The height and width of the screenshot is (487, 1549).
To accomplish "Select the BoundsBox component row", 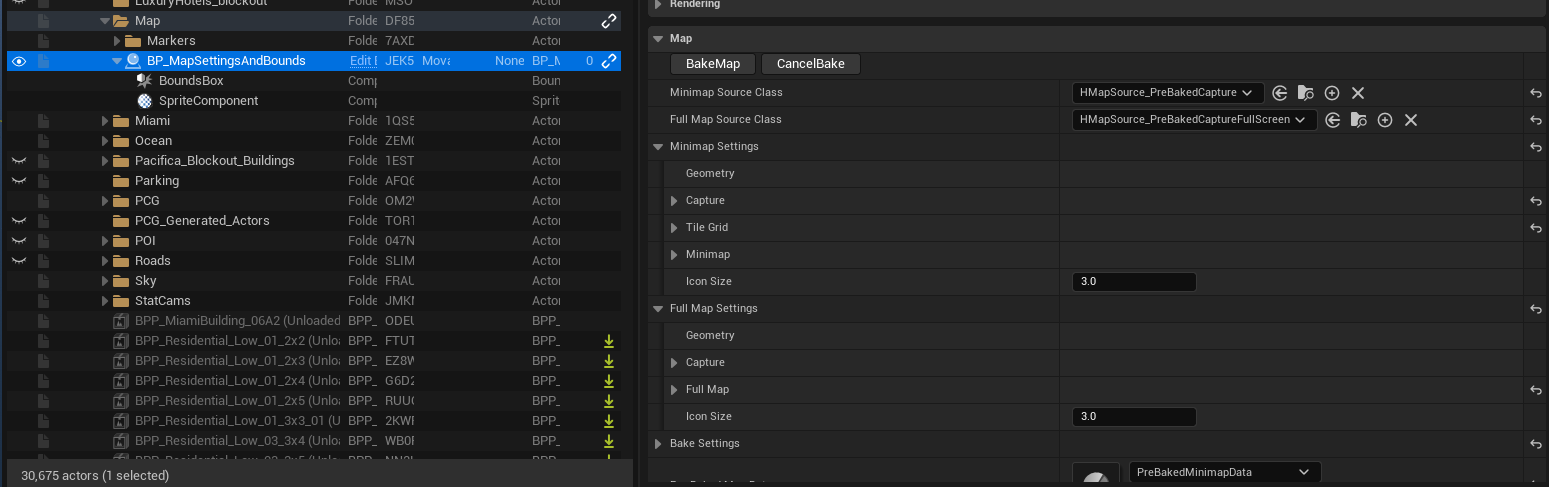I will (314, 81).
